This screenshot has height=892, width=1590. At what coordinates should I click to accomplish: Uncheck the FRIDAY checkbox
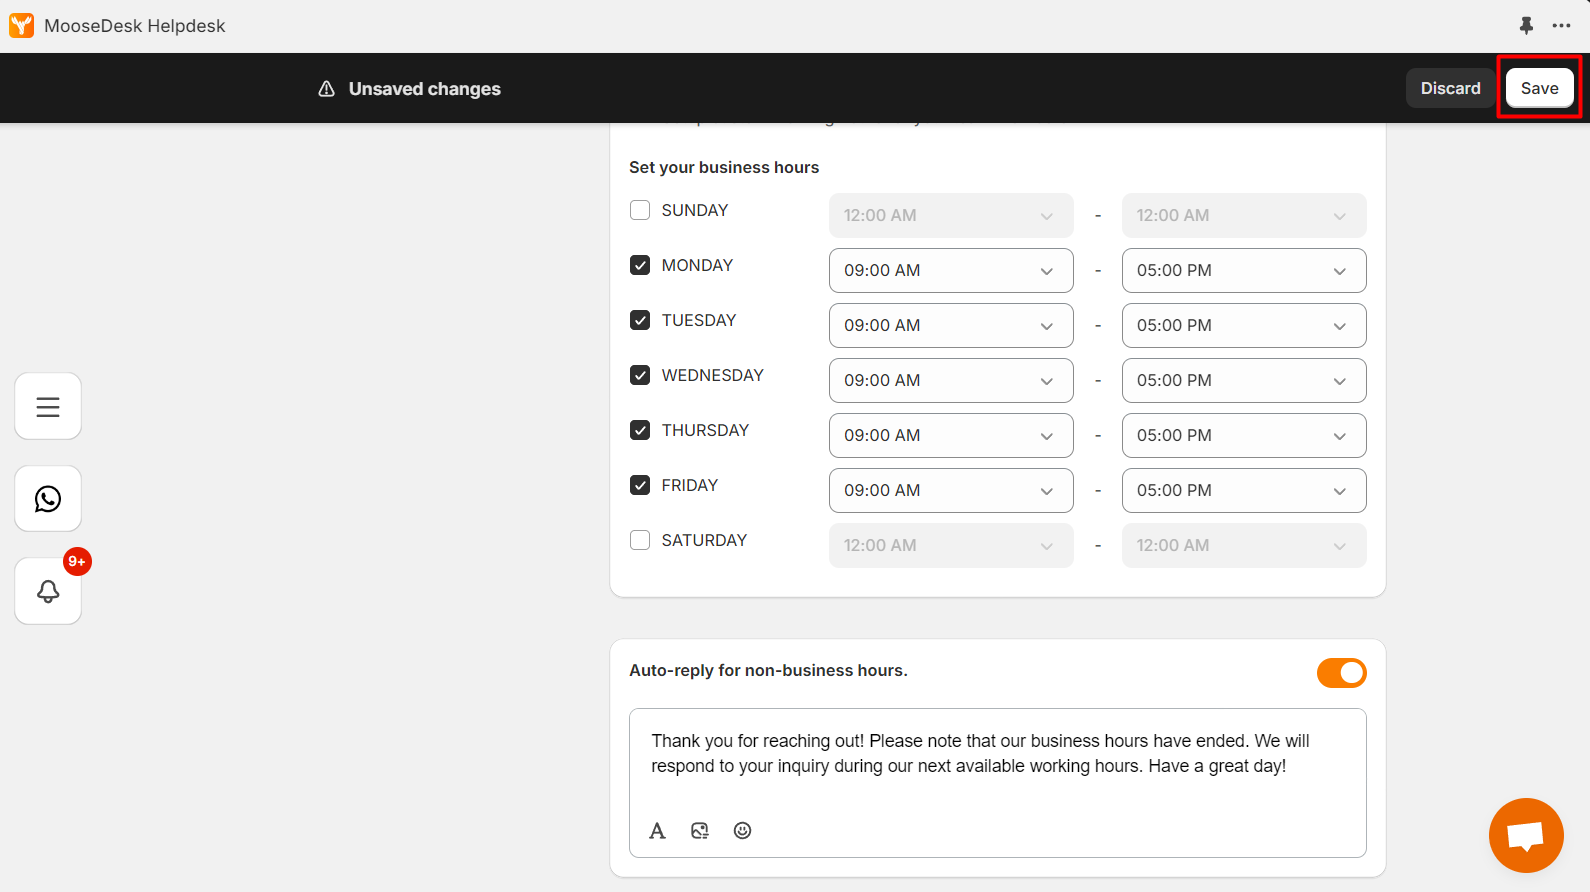coord(640,485)
